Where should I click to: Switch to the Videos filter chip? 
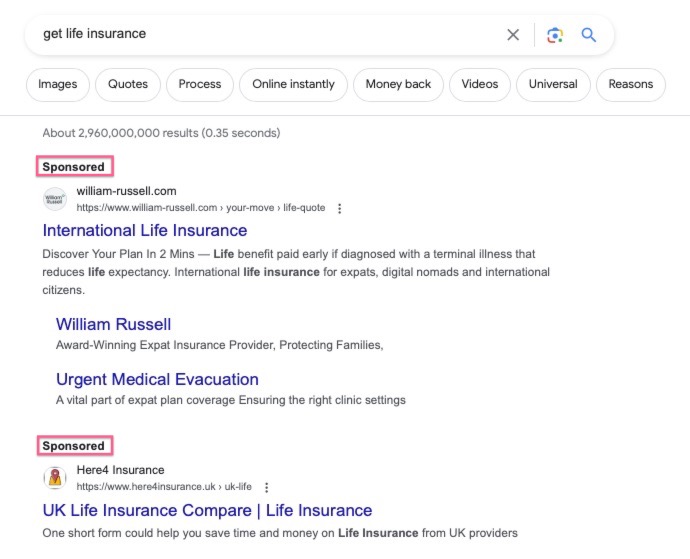480,84
